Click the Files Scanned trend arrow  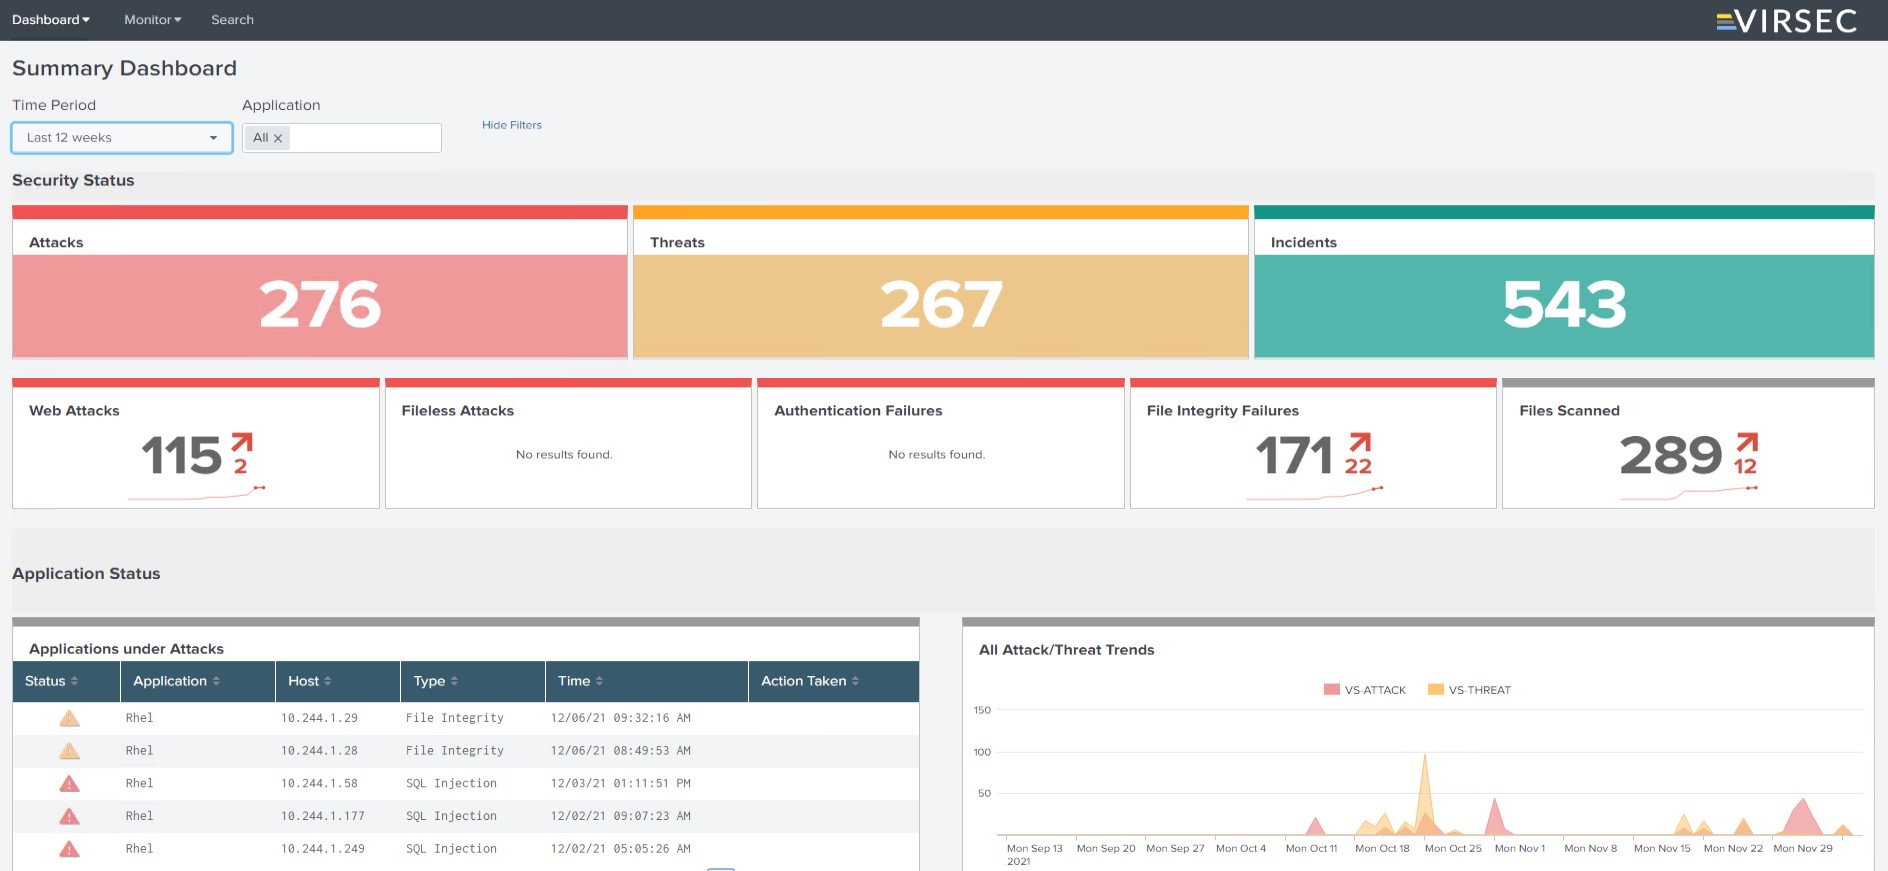(x=1747, y=442)
